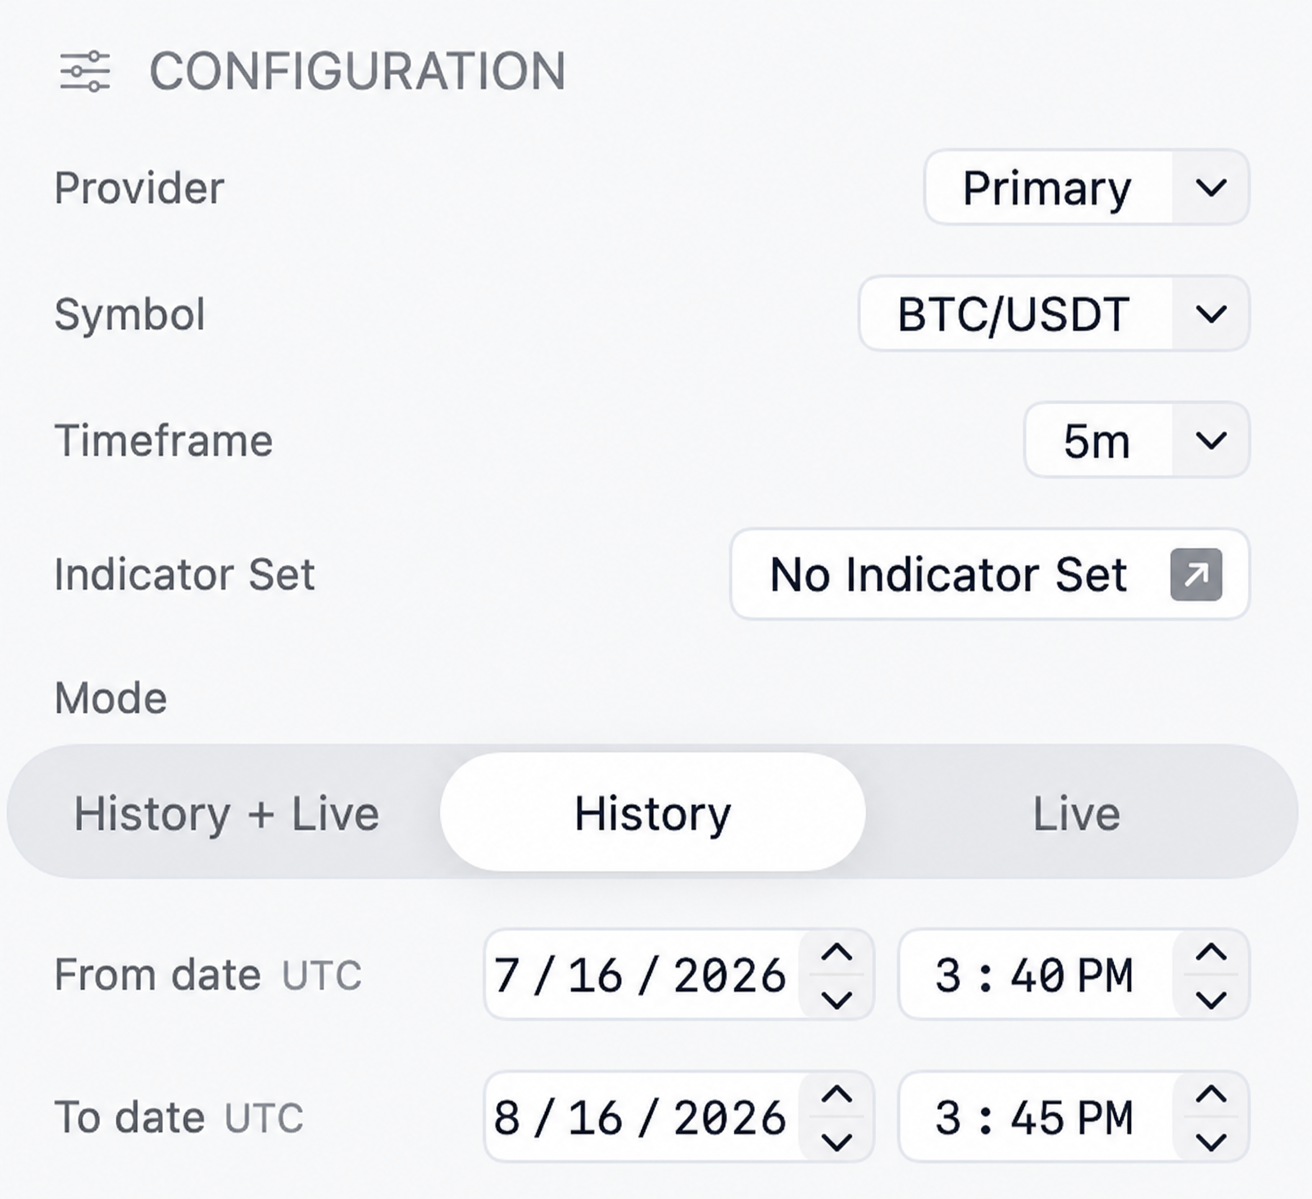
Task: Increment To date with the up arrow
Action: click(x=836, y=1095)
